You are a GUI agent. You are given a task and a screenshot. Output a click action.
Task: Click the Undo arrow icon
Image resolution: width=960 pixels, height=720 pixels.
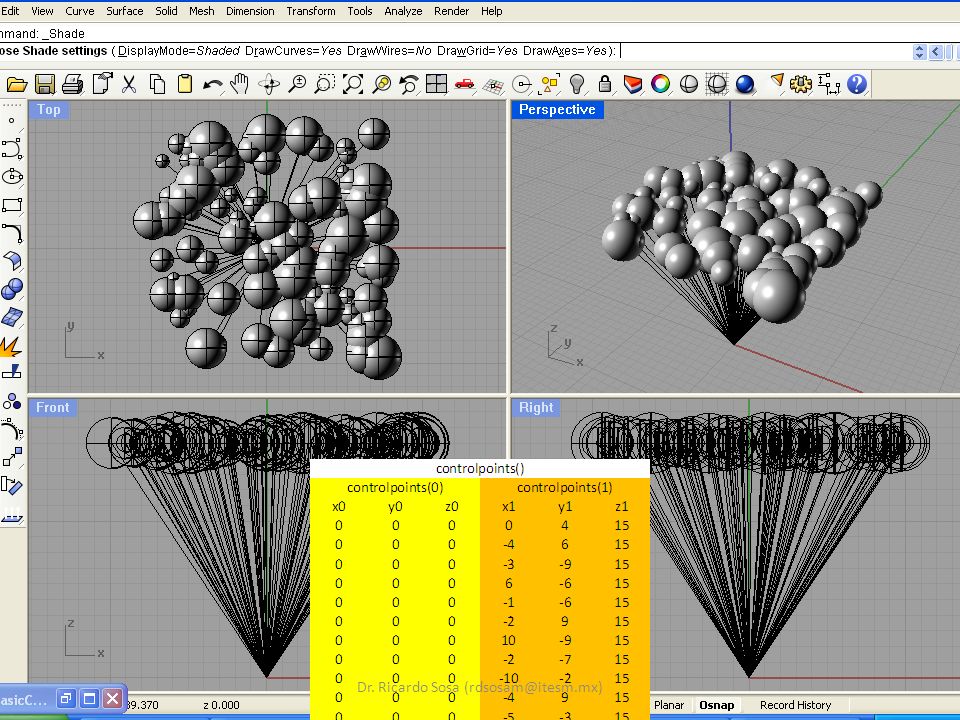tap(212, 84)
